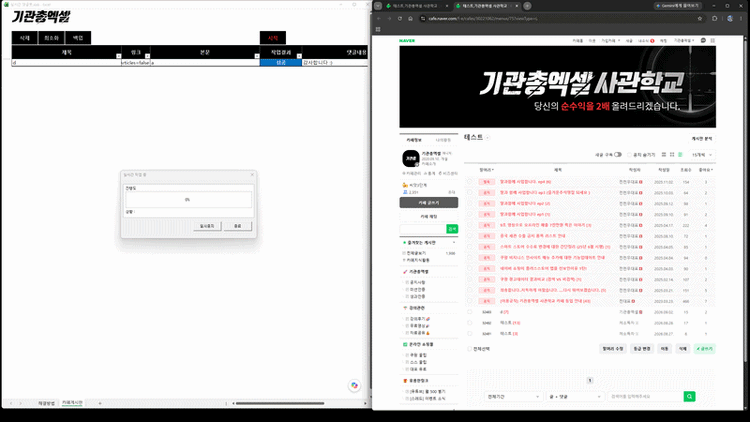Open the Chrome extensions puzzle icon

click(x=715, y=19)
